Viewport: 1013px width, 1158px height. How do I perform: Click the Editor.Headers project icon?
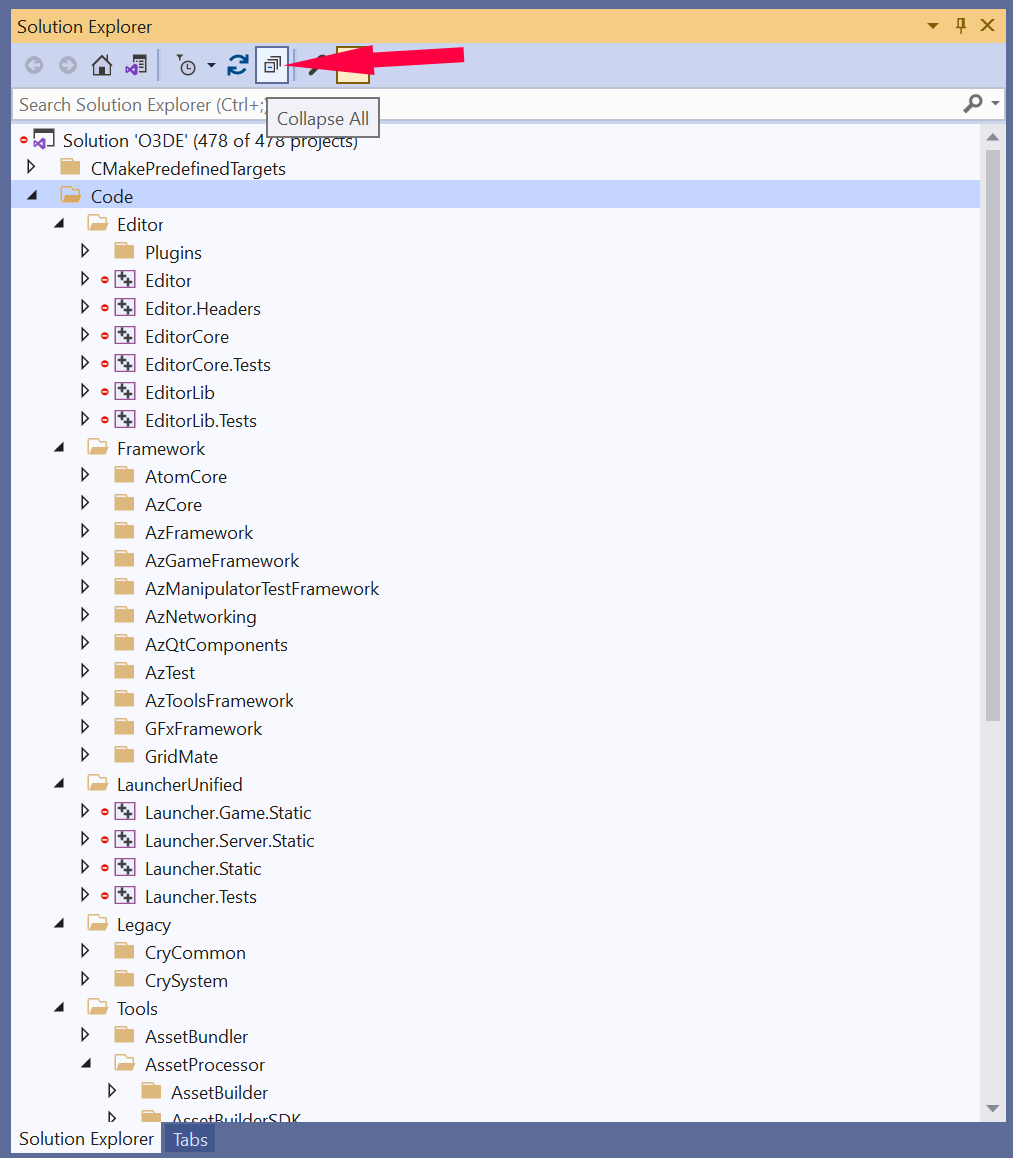[x=125, y=307]
